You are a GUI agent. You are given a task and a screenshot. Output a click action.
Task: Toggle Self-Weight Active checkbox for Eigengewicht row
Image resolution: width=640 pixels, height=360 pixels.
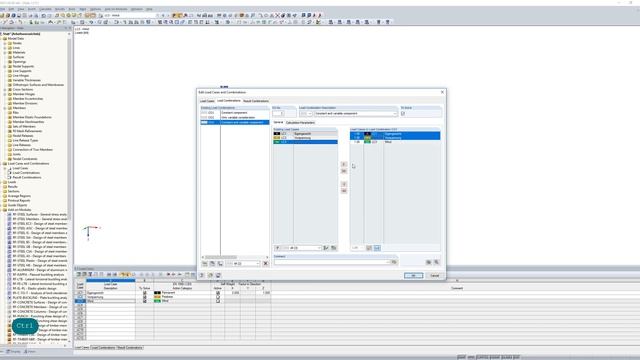click(218, 293)
